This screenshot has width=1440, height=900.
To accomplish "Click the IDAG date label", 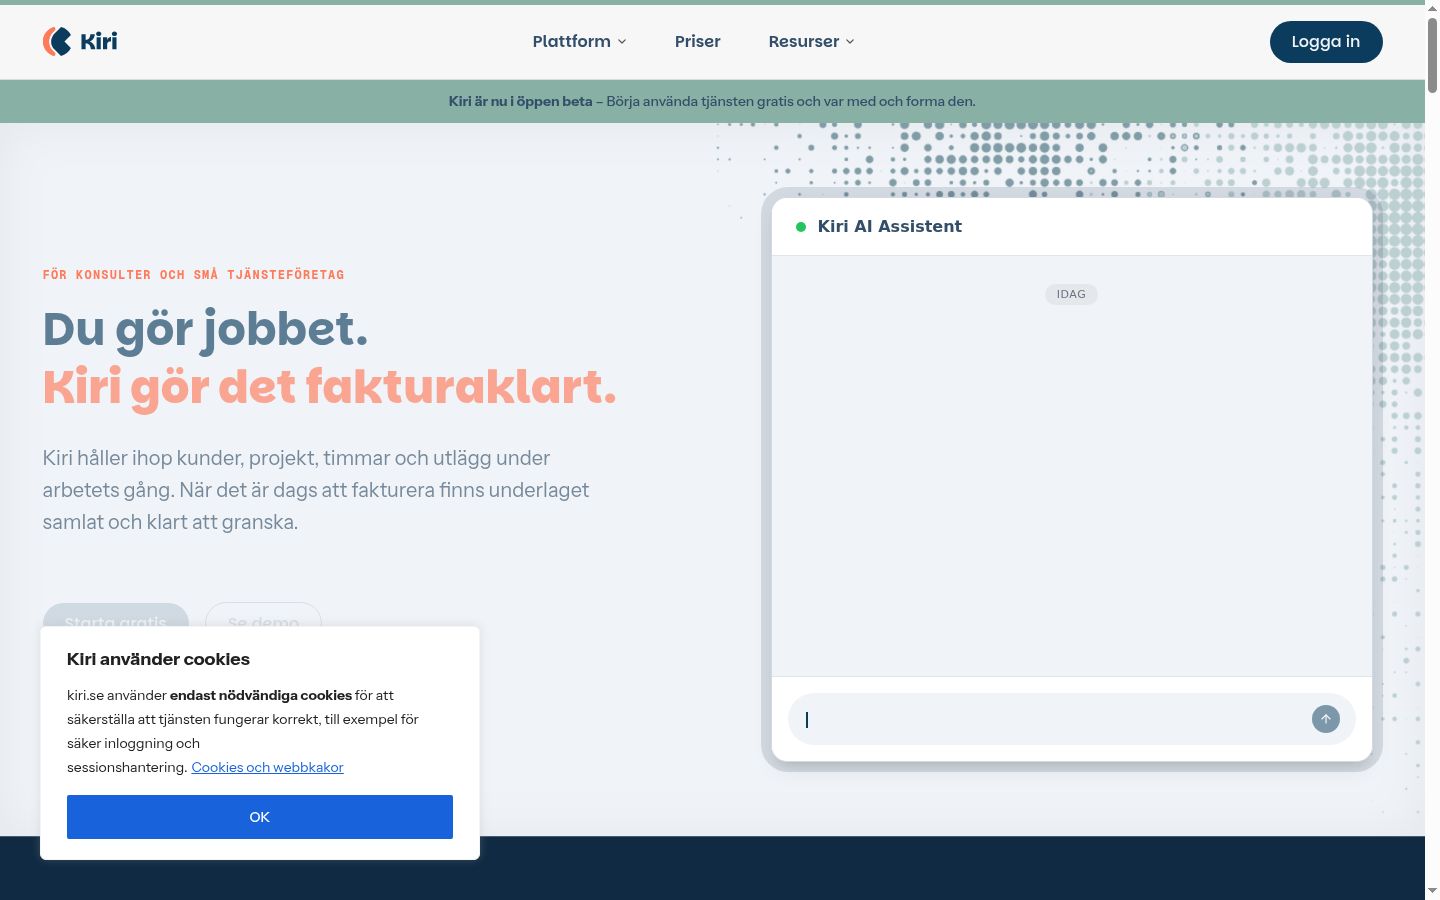I will coord(1071,294).
